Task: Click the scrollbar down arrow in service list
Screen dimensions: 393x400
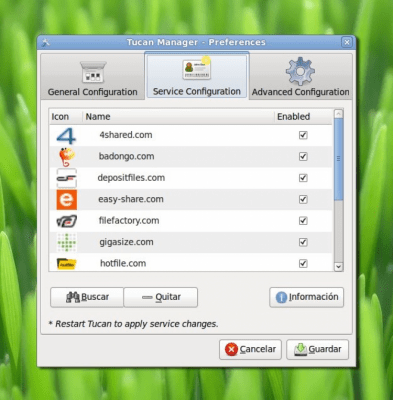Action: coord(338,266)
